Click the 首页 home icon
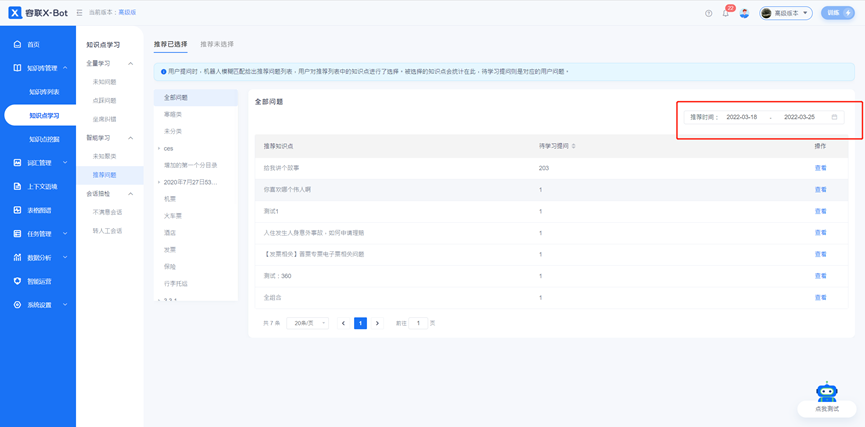 [x=17, y=44]
